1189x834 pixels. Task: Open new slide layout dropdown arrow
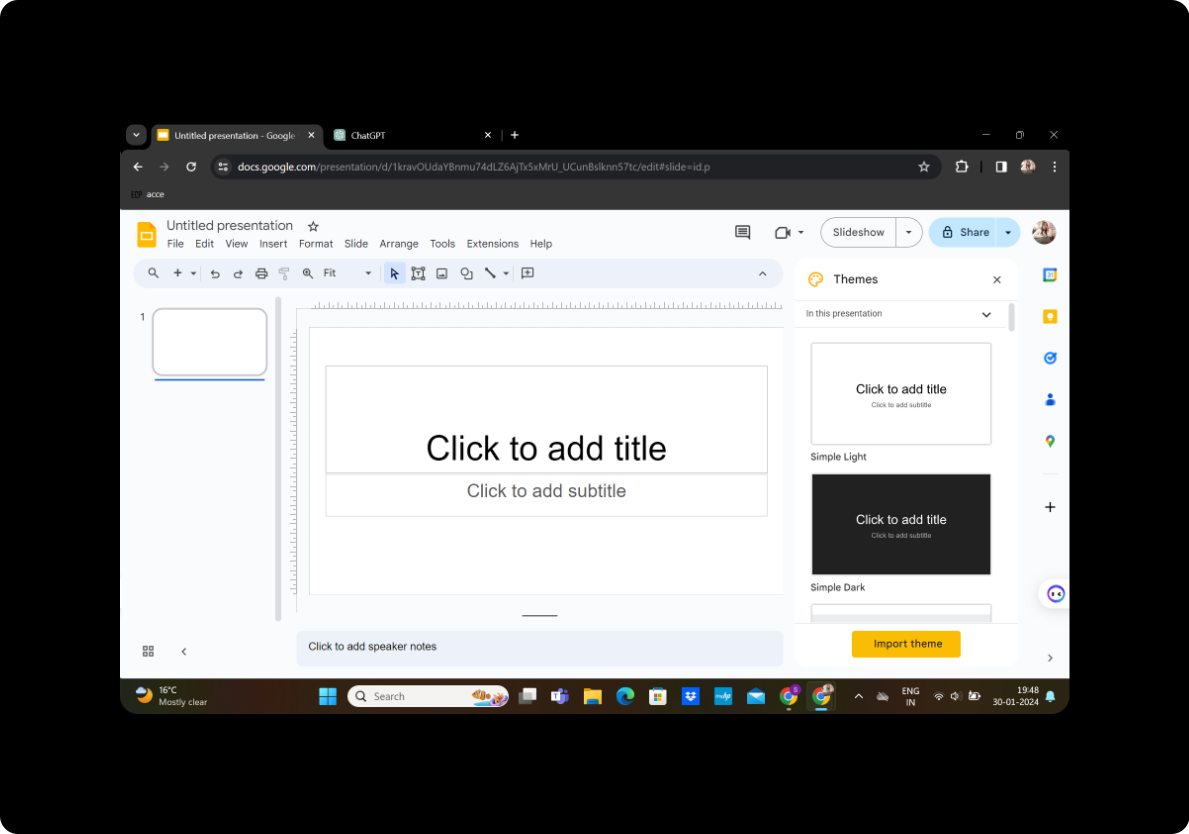[x=193, y=274]
